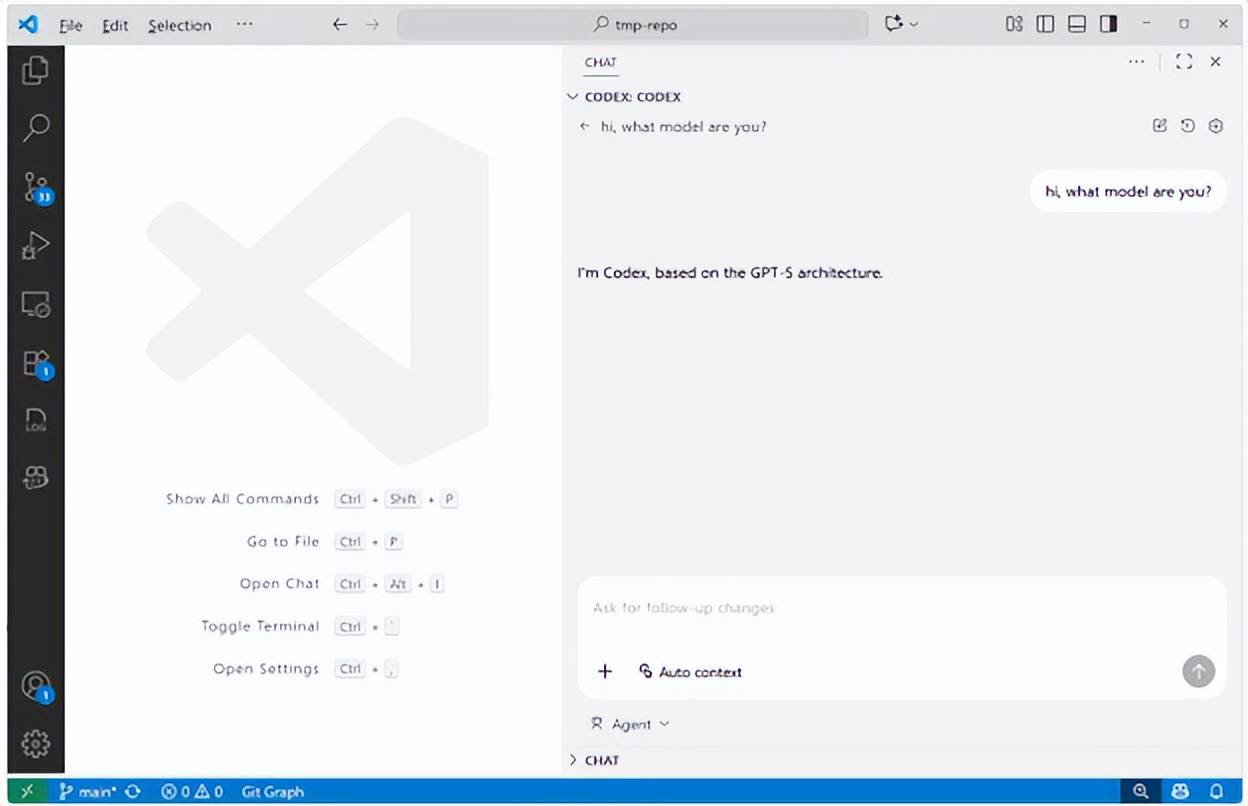
Task: Send message with the up-arrow button
Action: coord(1198,671)
